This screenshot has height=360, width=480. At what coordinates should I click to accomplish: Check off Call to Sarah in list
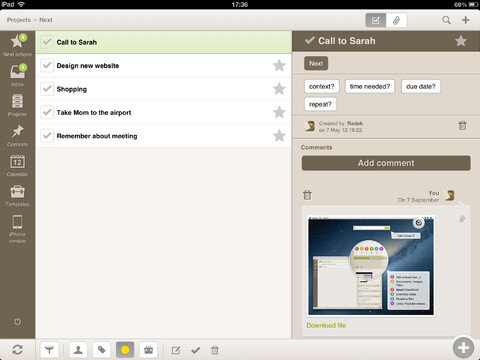coord(47,42)
